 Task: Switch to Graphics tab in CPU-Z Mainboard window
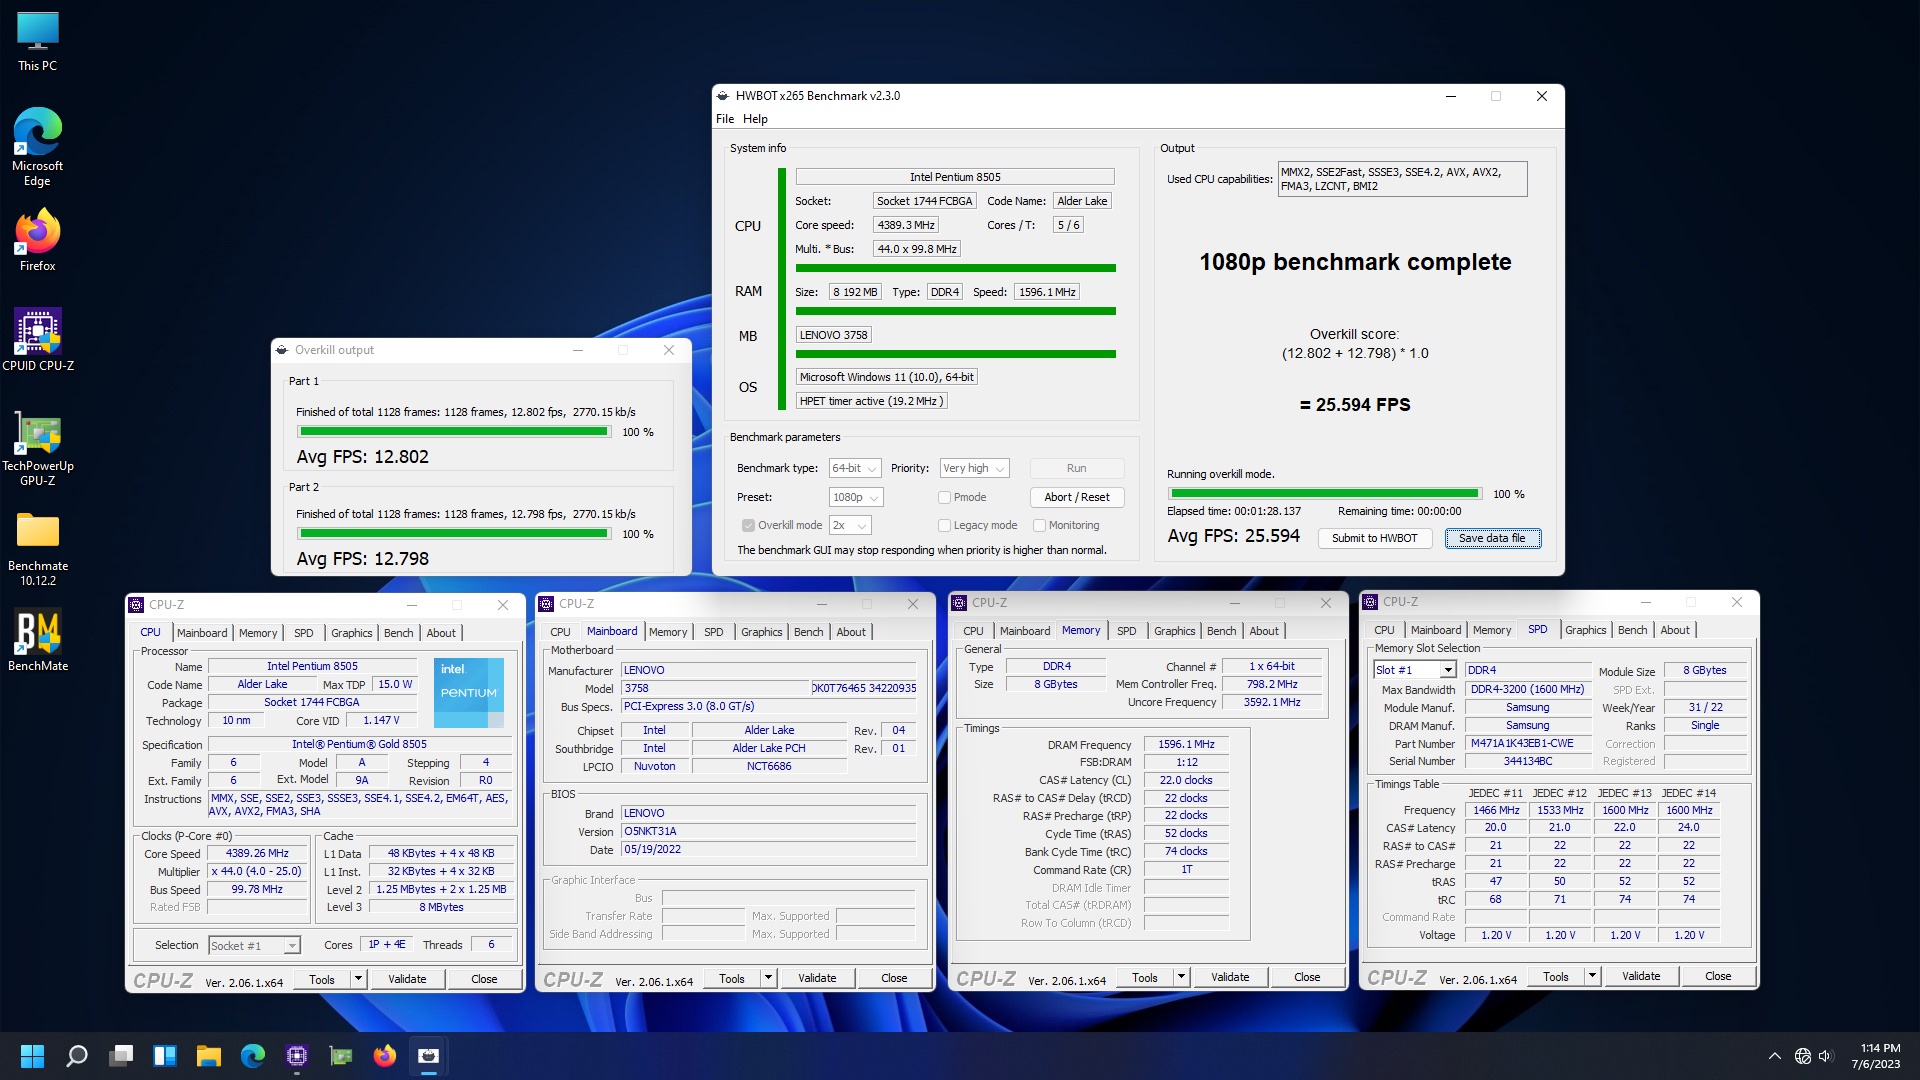point(761,632)
